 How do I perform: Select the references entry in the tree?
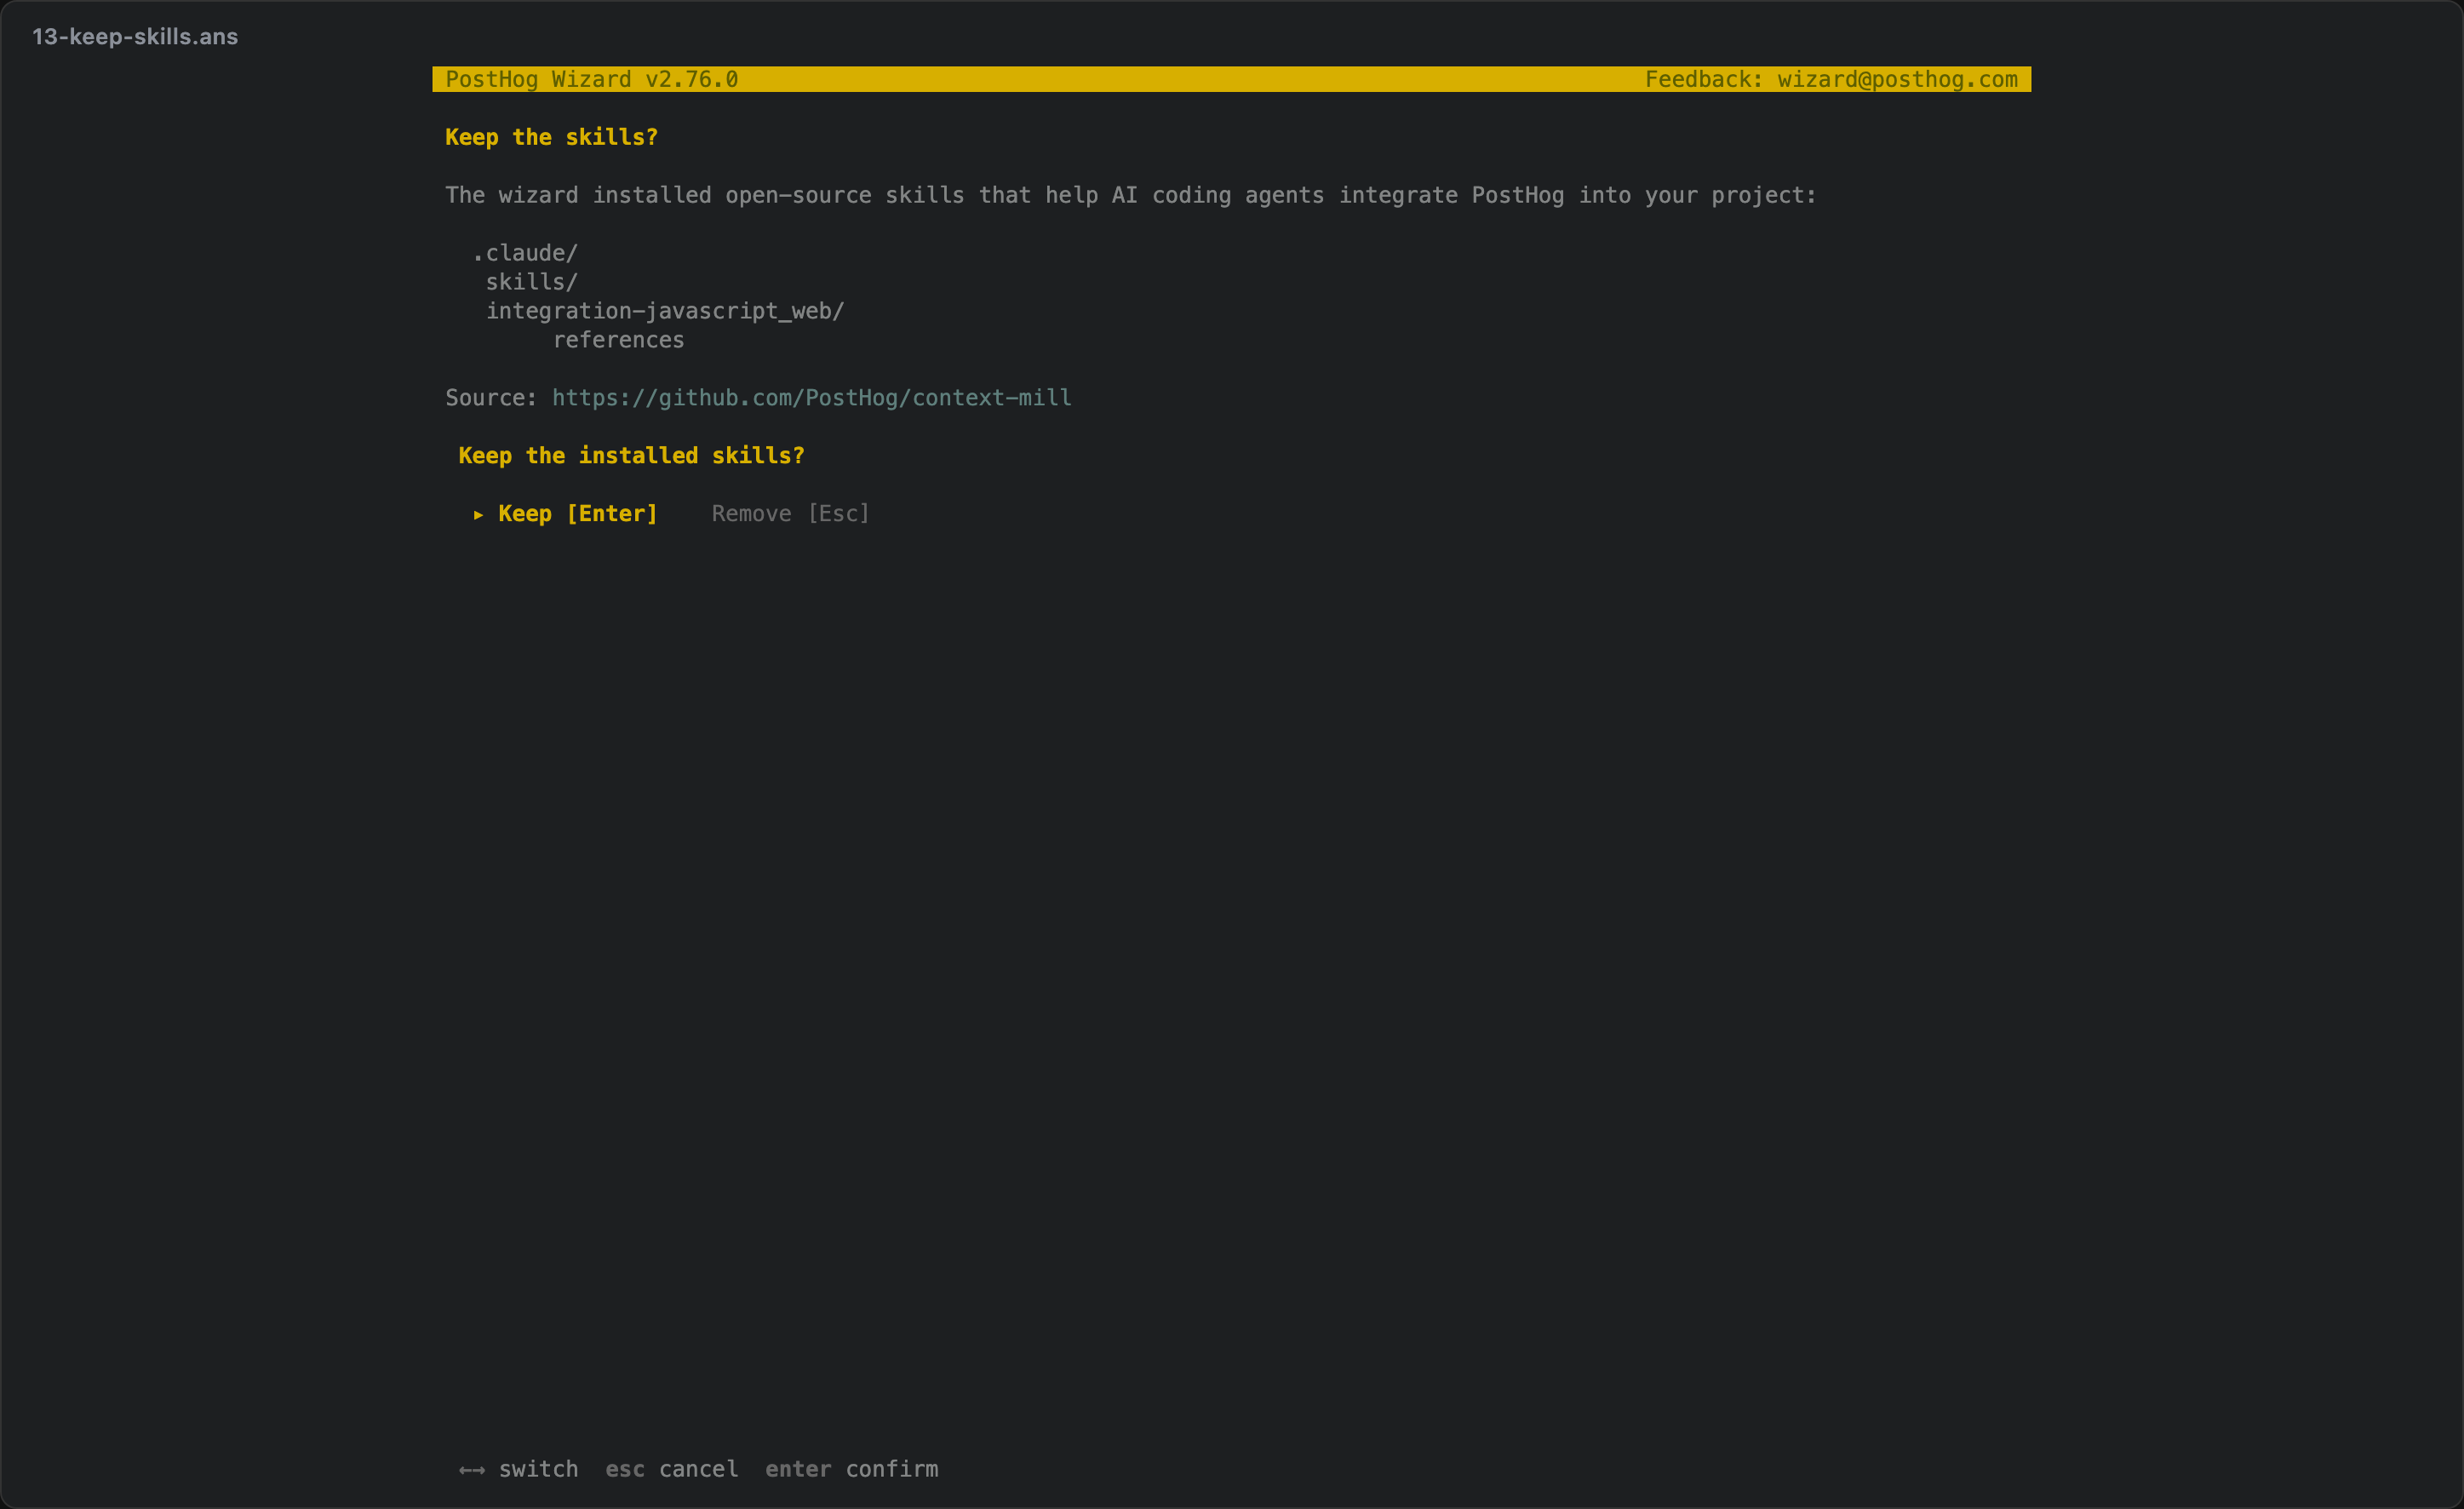[619, 340]
